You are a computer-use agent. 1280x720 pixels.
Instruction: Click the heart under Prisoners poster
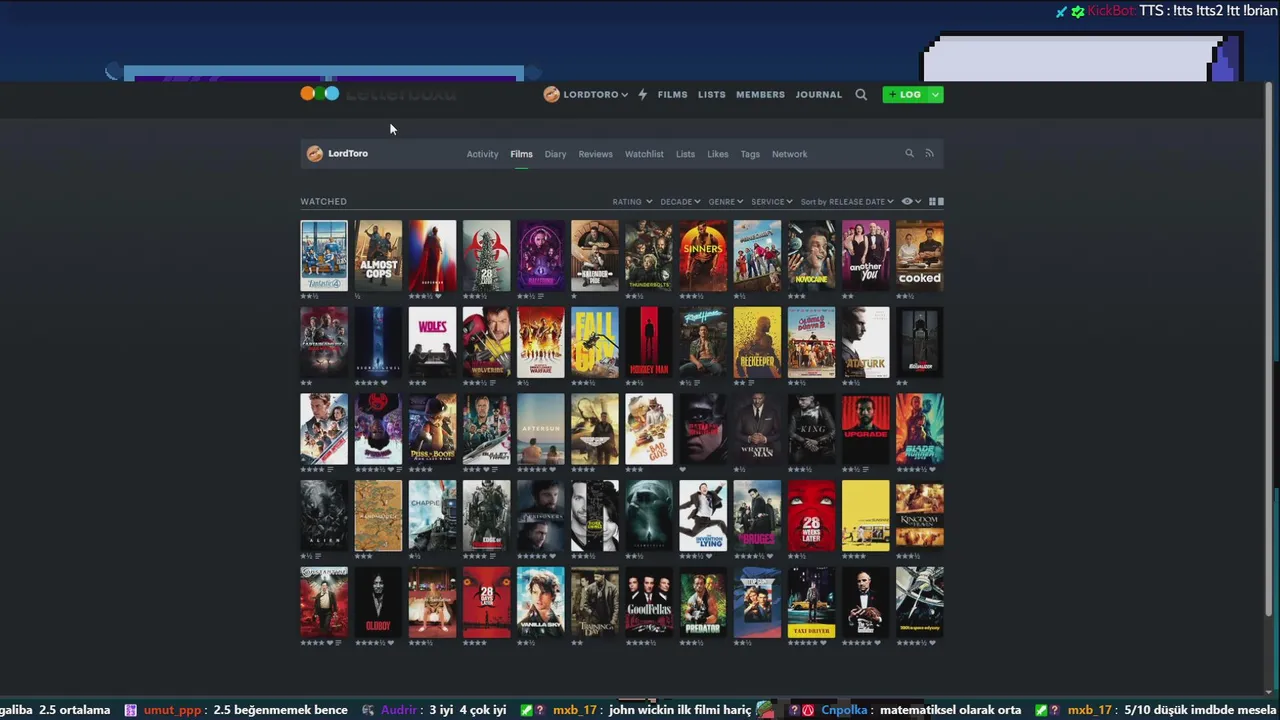(553, 556)
